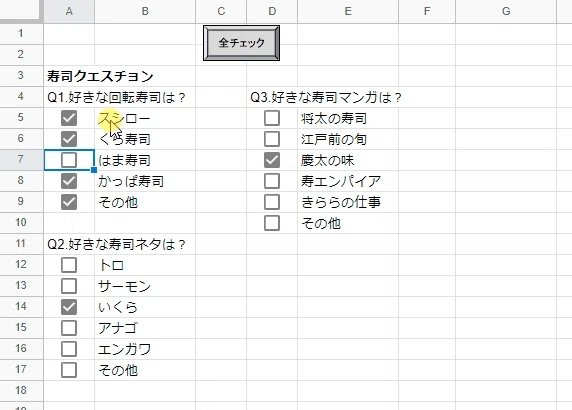572x410 pixels.
Task: Enable the アナゴ checkbox
Action: pos(69,328)
